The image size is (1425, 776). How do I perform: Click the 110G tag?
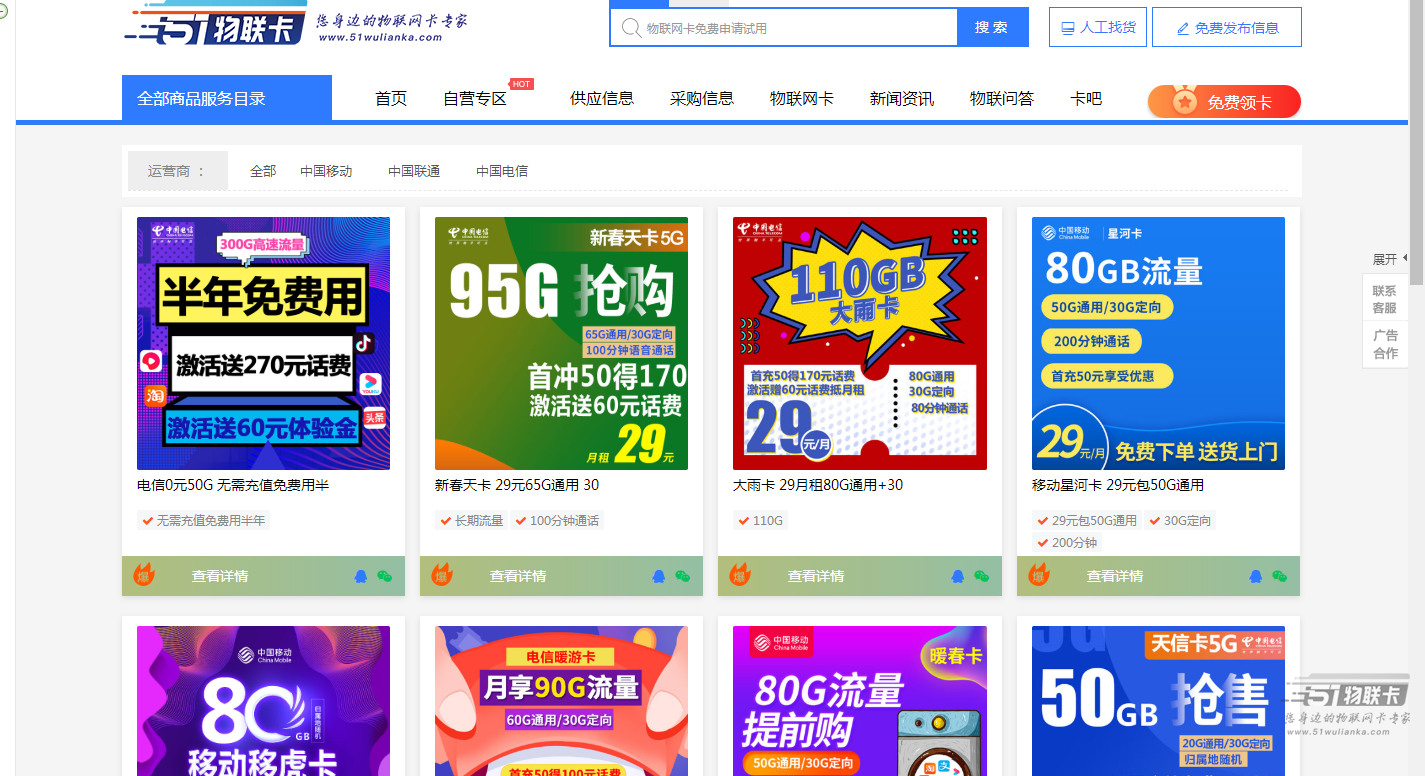(760, 520)
